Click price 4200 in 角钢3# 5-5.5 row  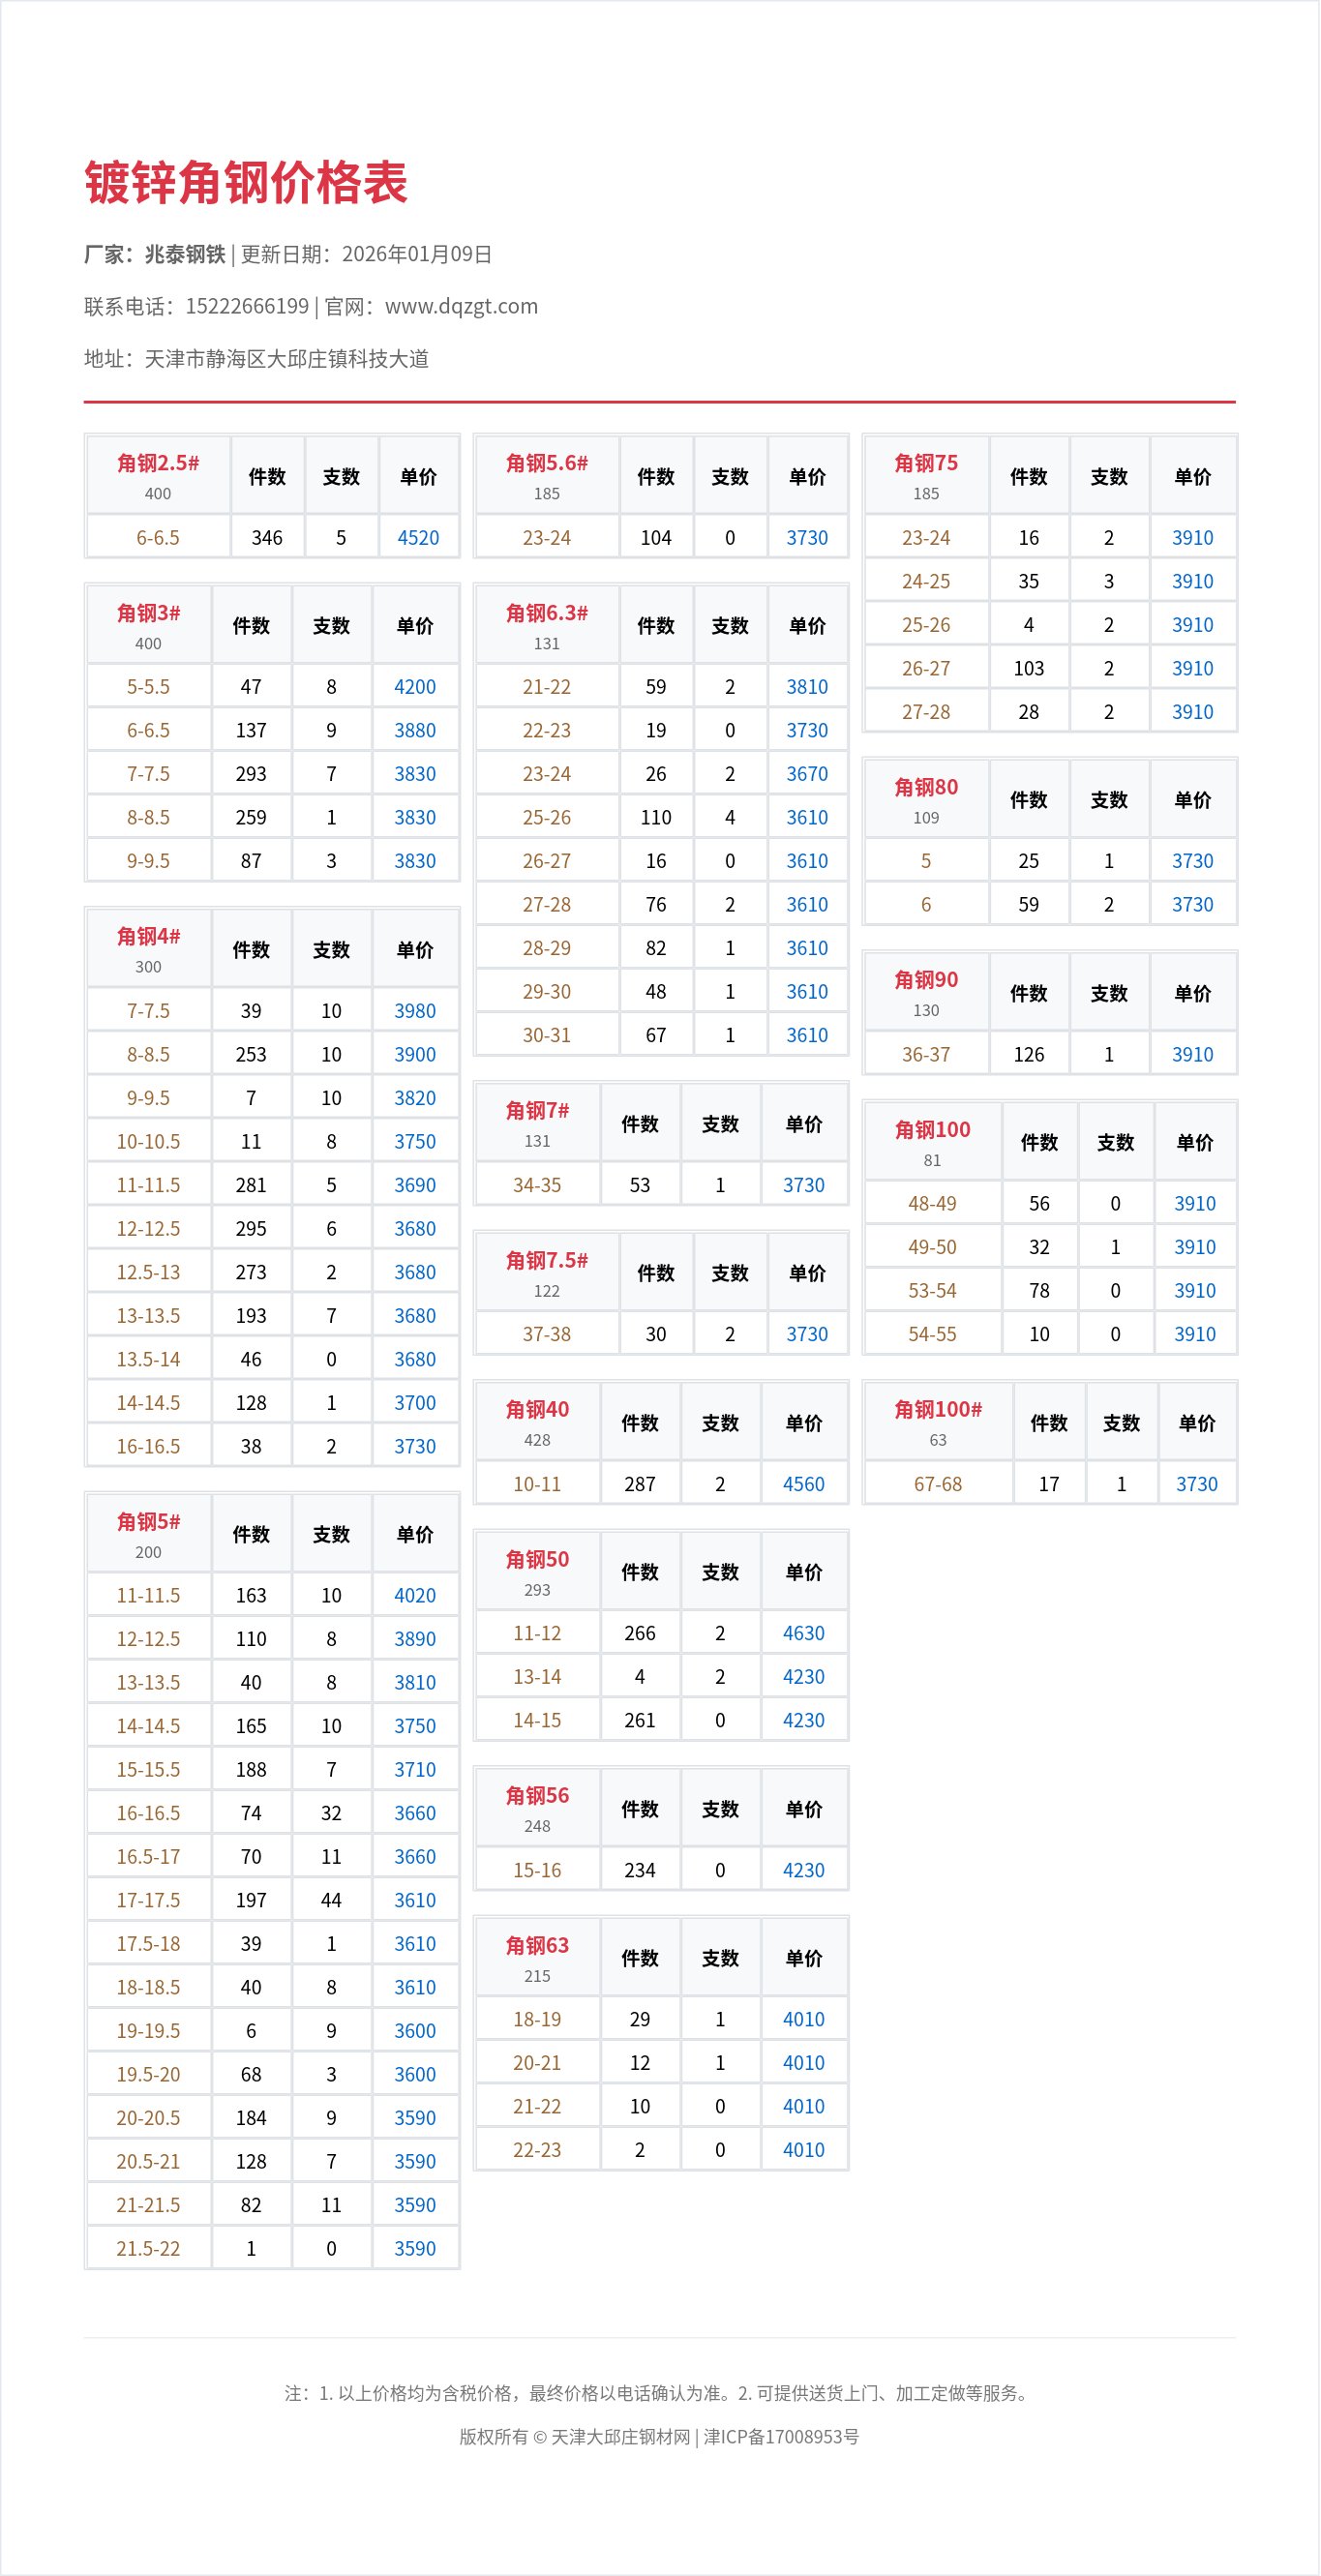click(x=415, y=687)
